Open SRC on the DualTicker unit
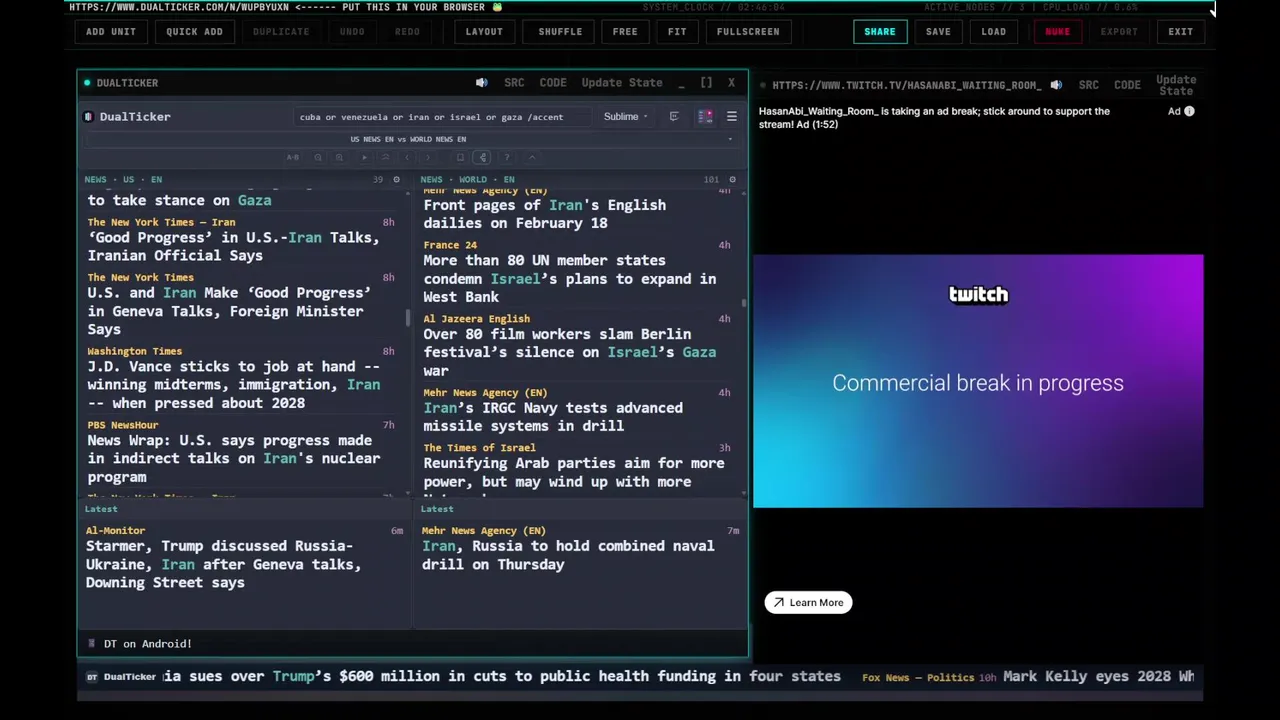Viewport: 1280px width, 720px height. (x=514, y=83)
